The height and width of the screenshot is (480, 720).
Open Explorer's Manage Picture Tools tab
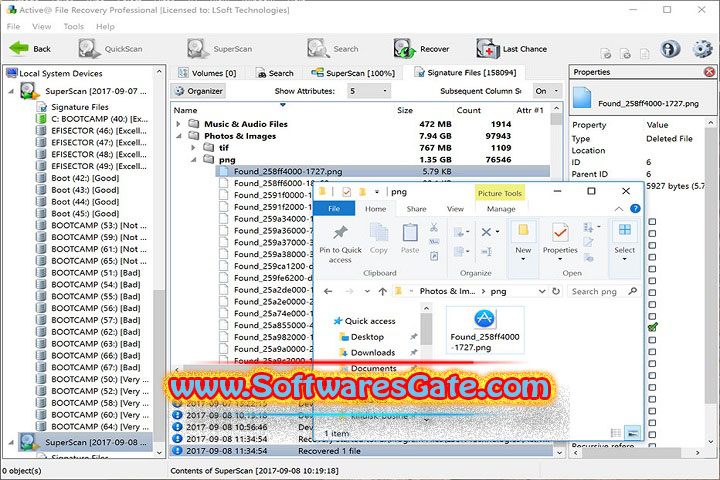coord(501,209)
